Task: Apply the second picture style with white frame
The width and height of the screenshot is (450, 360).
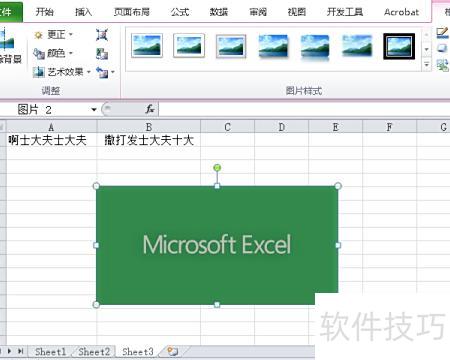Action: coord(189,46)
